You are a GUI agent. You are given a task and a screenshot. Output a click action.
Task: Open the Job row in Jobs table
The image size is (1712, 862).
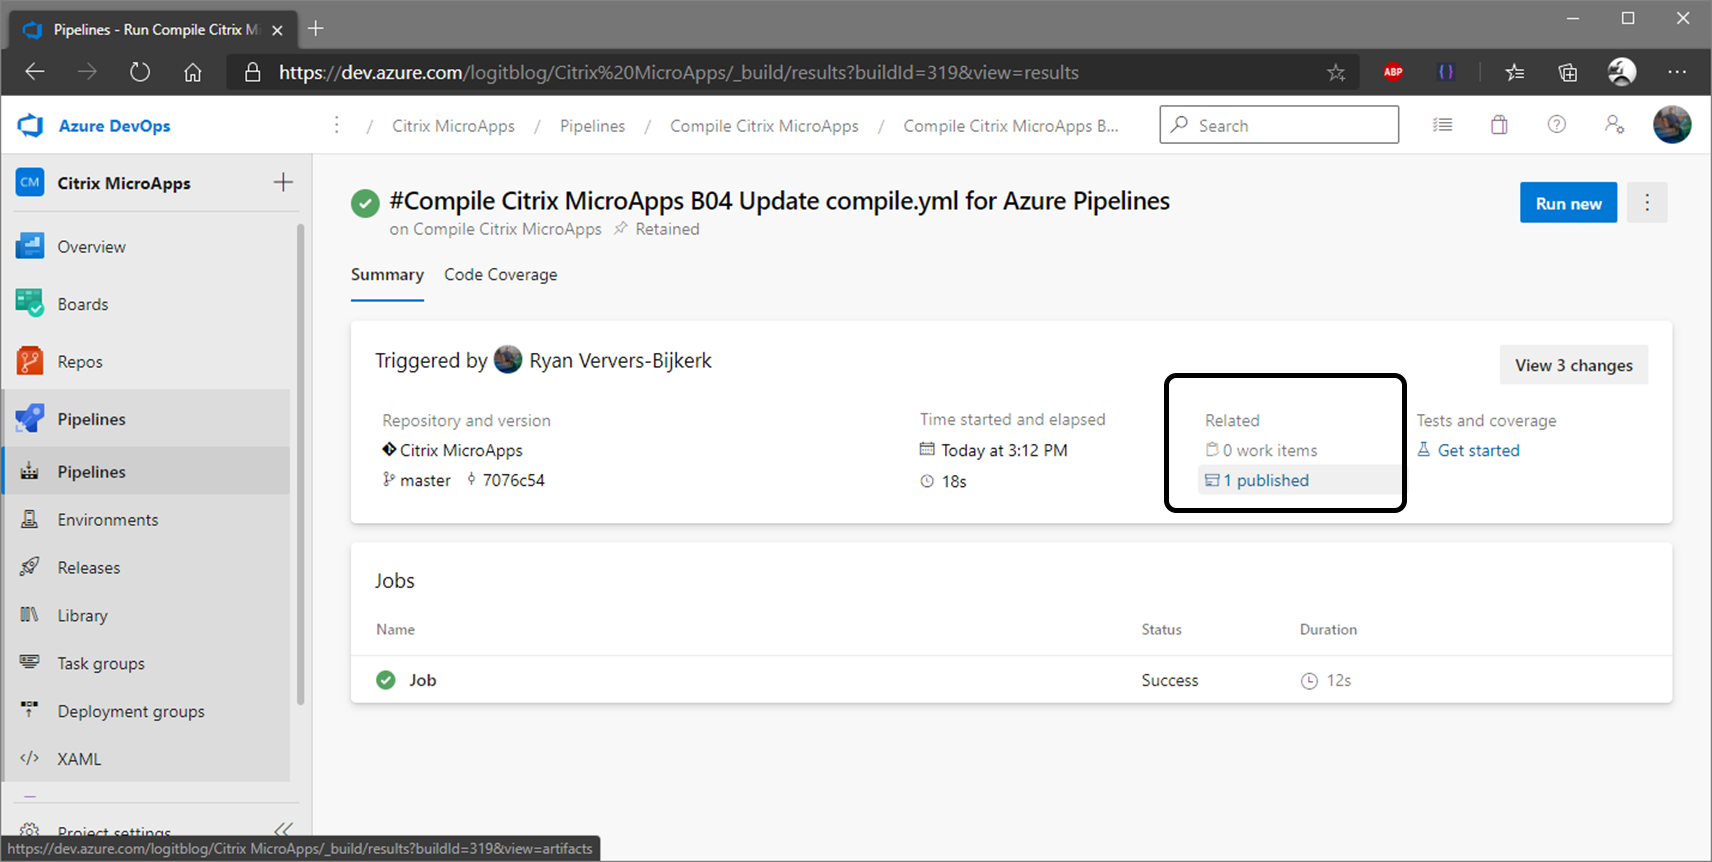(x=1011, y=680)
